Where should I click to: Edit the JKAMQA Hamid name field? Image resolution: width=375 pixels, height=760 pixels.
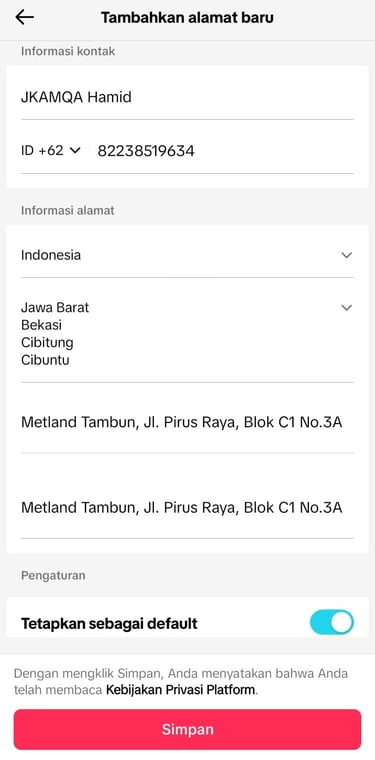pyautogui.click(x=187, y=97)
